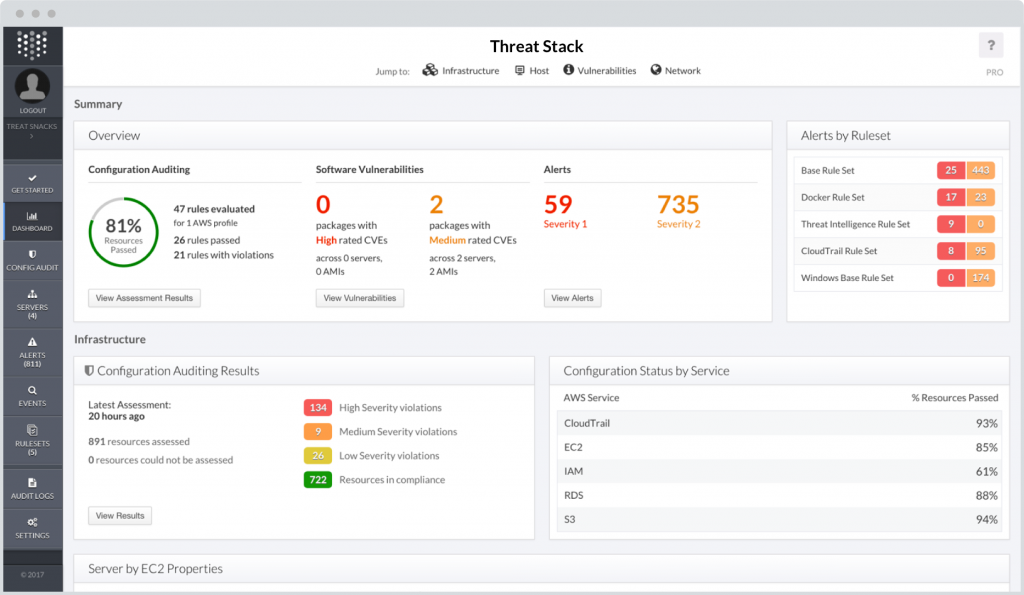Jump to the Network section

675,71
